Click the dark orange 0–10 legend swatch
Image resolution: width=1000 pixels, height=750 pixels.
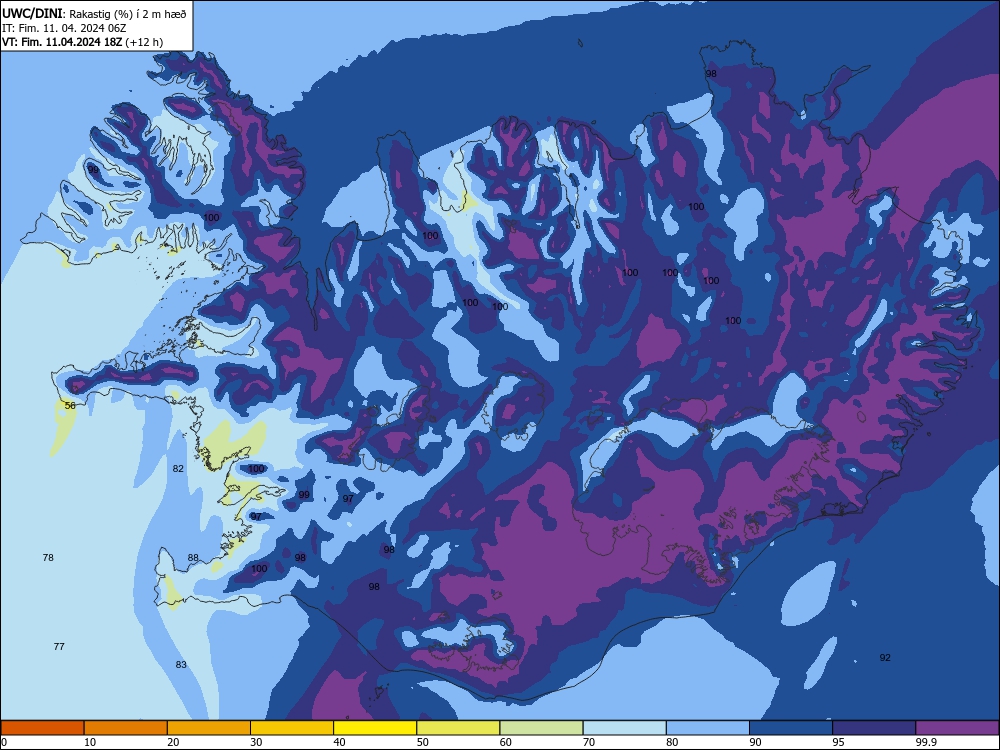pos(42,728)
